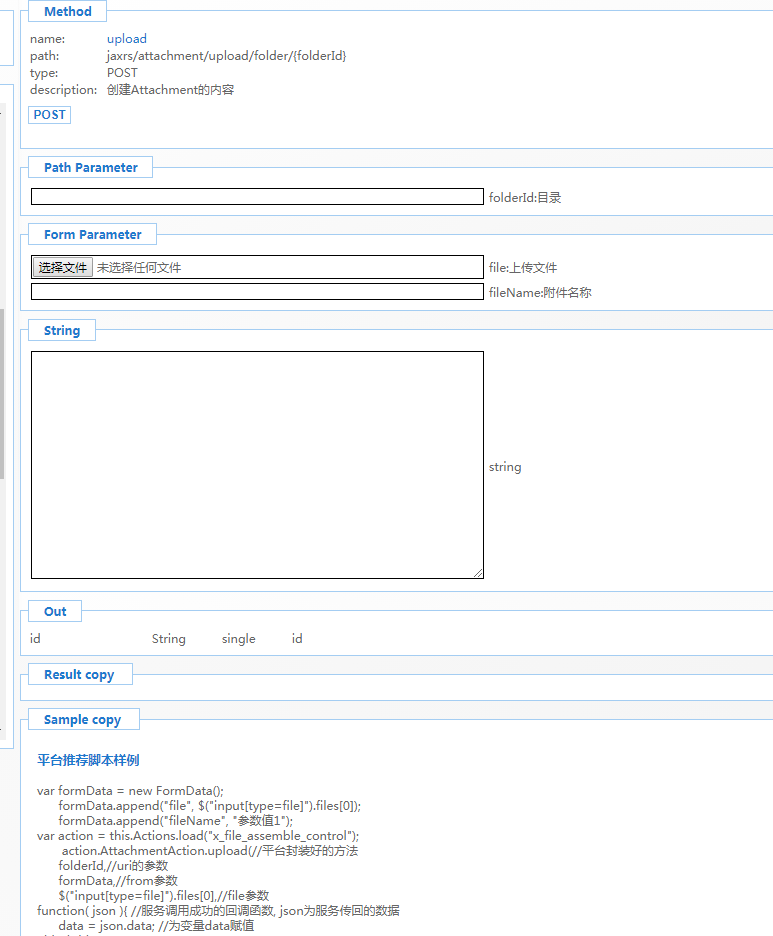Click the var formData = new FormData() line
Viewport: 773px width, 936px height.
tap(130, 791)
